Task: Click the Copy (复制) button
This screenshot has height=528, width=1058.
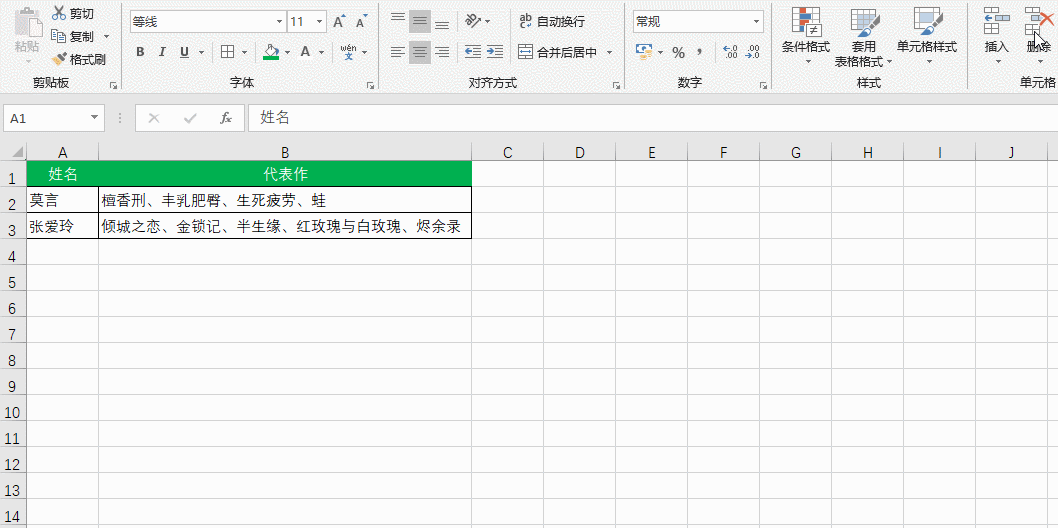Action: point(74,36)
